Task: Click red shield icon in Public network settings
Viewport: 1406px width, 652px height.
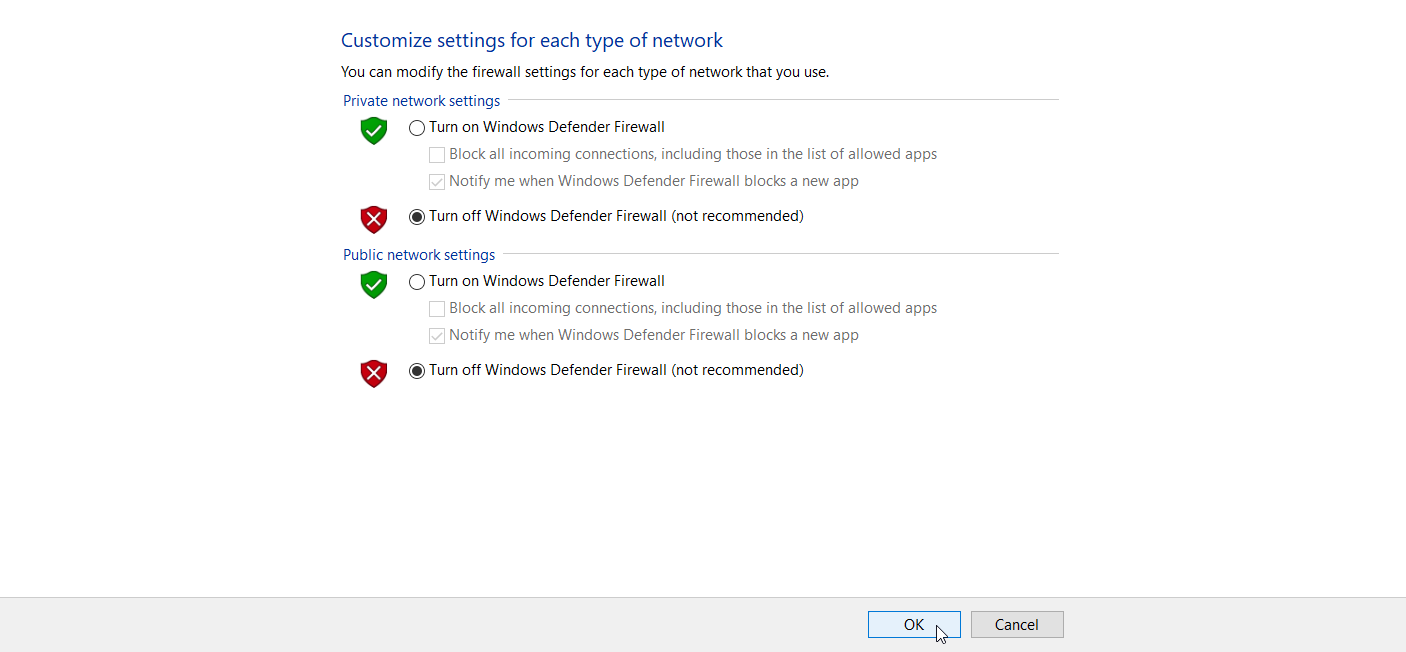Action: 374,373
